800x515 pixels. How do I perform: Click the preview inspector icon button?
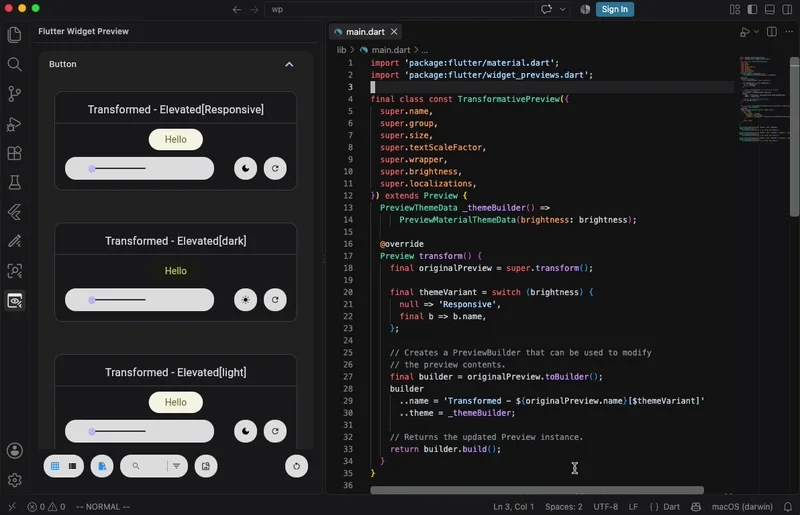206,466
